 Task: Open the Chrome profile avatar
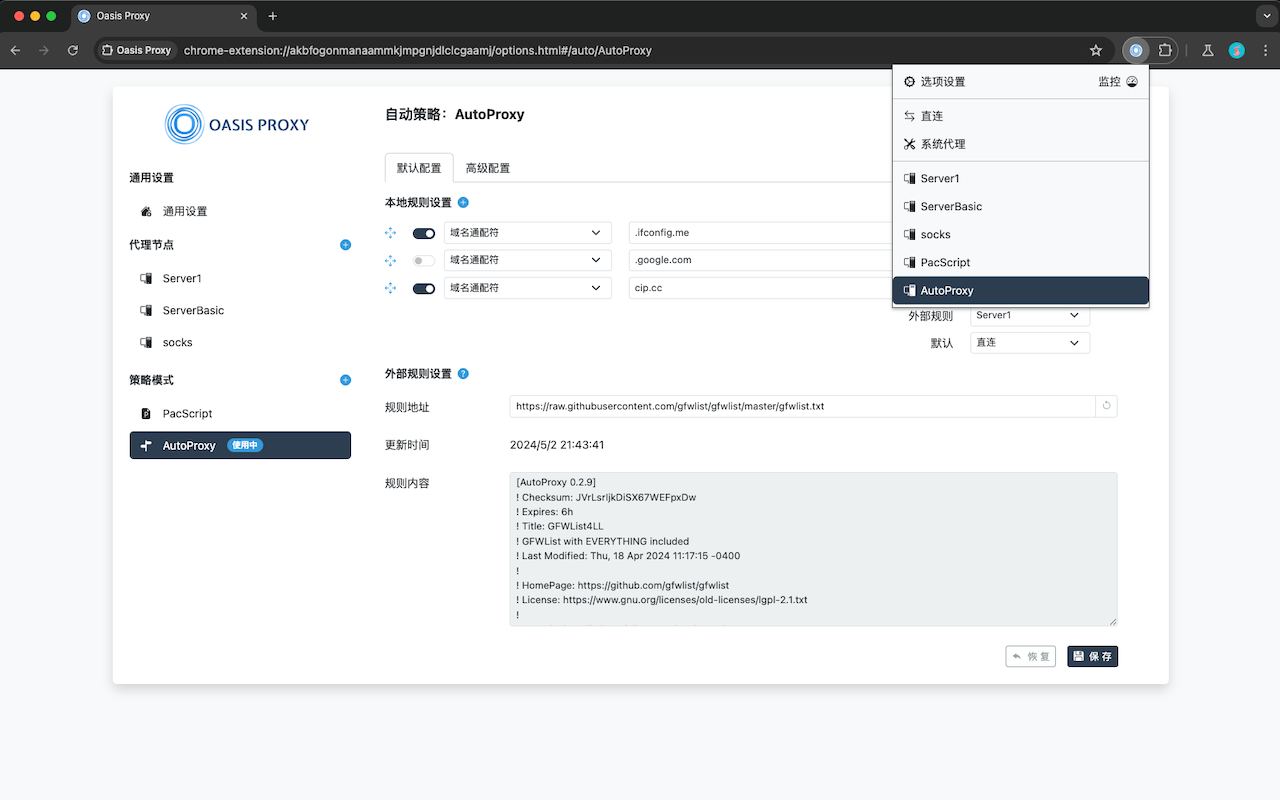1237,50
